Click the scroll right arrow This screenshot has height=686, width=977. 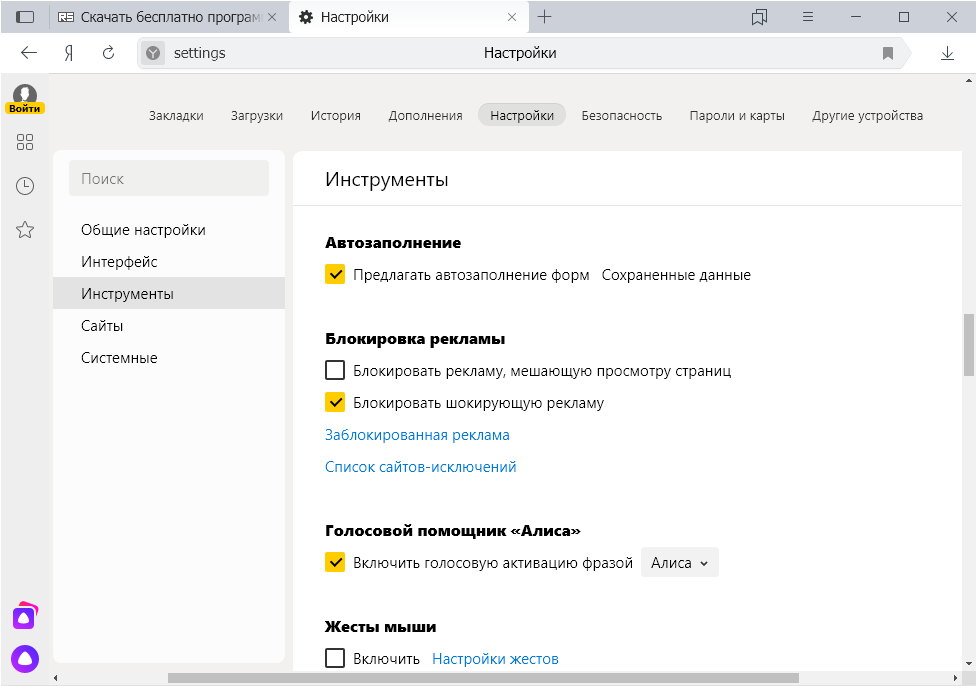[955, 678]
